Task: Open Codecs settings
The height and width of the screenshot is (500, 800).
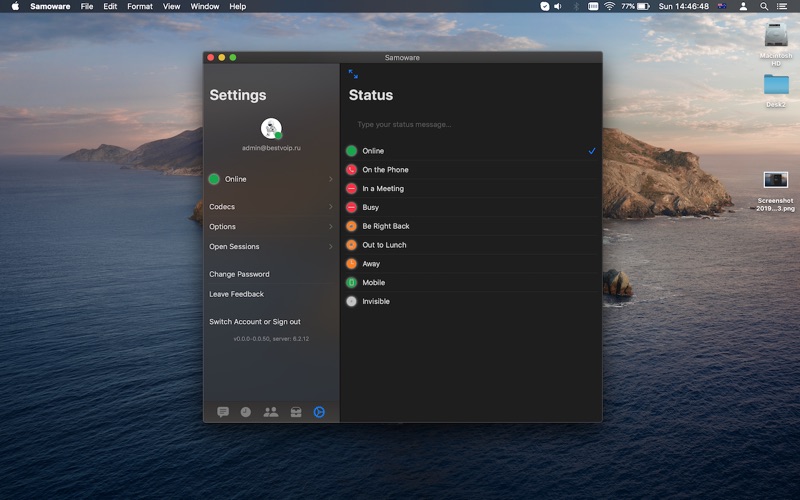Action: [271, 207]
